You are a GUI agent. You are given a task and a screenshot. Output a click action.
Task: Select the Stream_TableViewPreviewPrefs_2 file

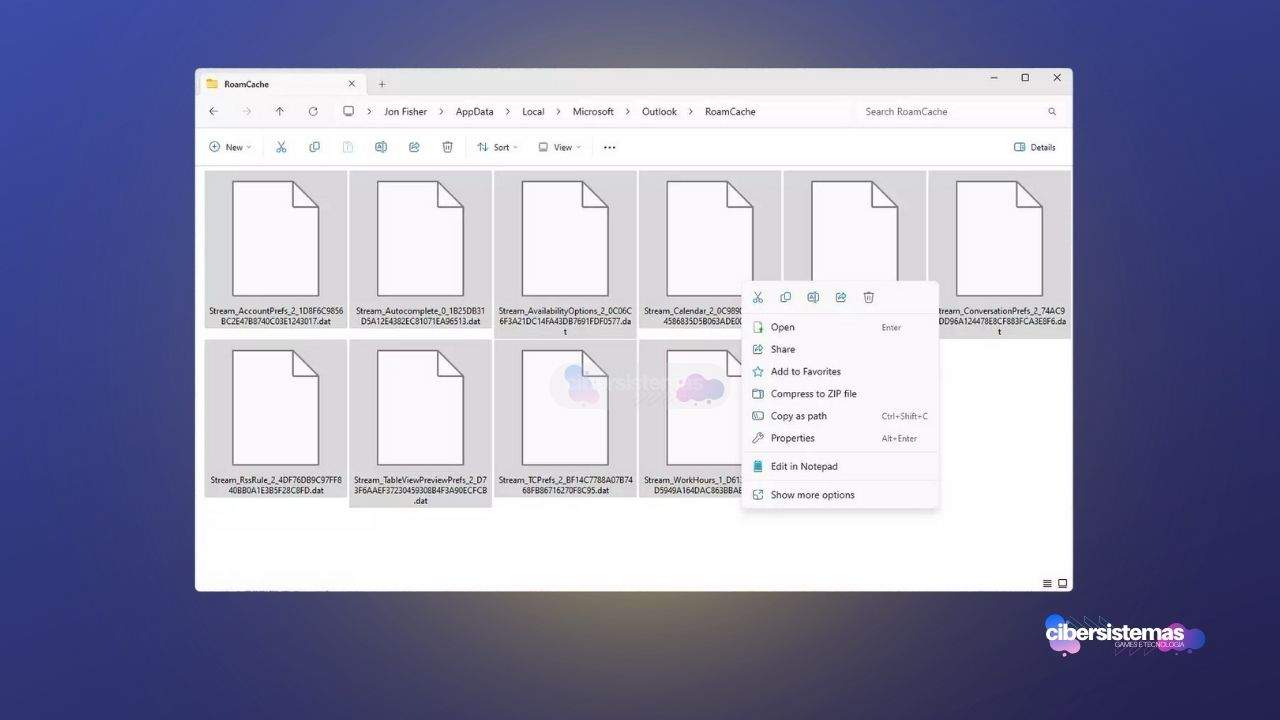[x=420, y=424]
